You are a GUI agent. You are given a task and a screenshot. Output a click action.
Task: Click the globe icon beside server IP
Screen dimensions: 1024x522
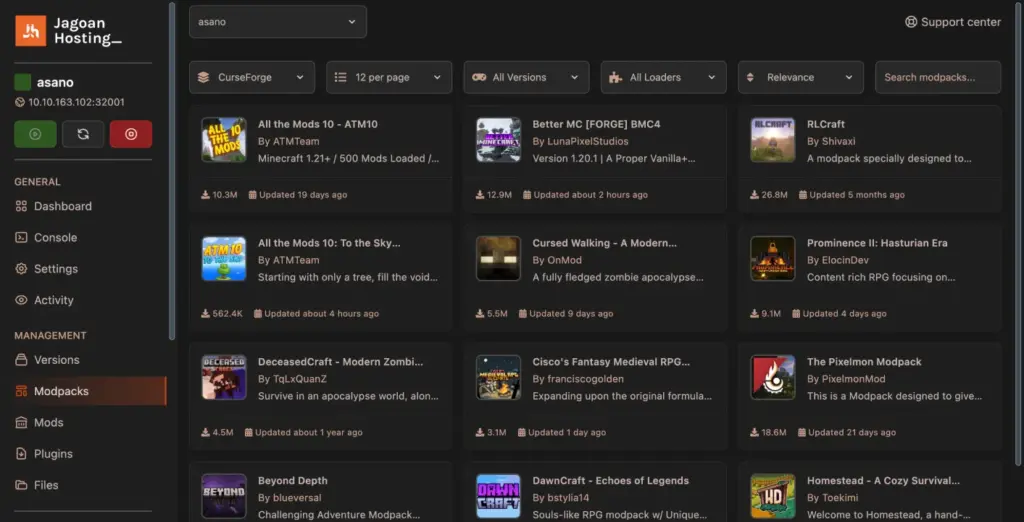point(20,102)
